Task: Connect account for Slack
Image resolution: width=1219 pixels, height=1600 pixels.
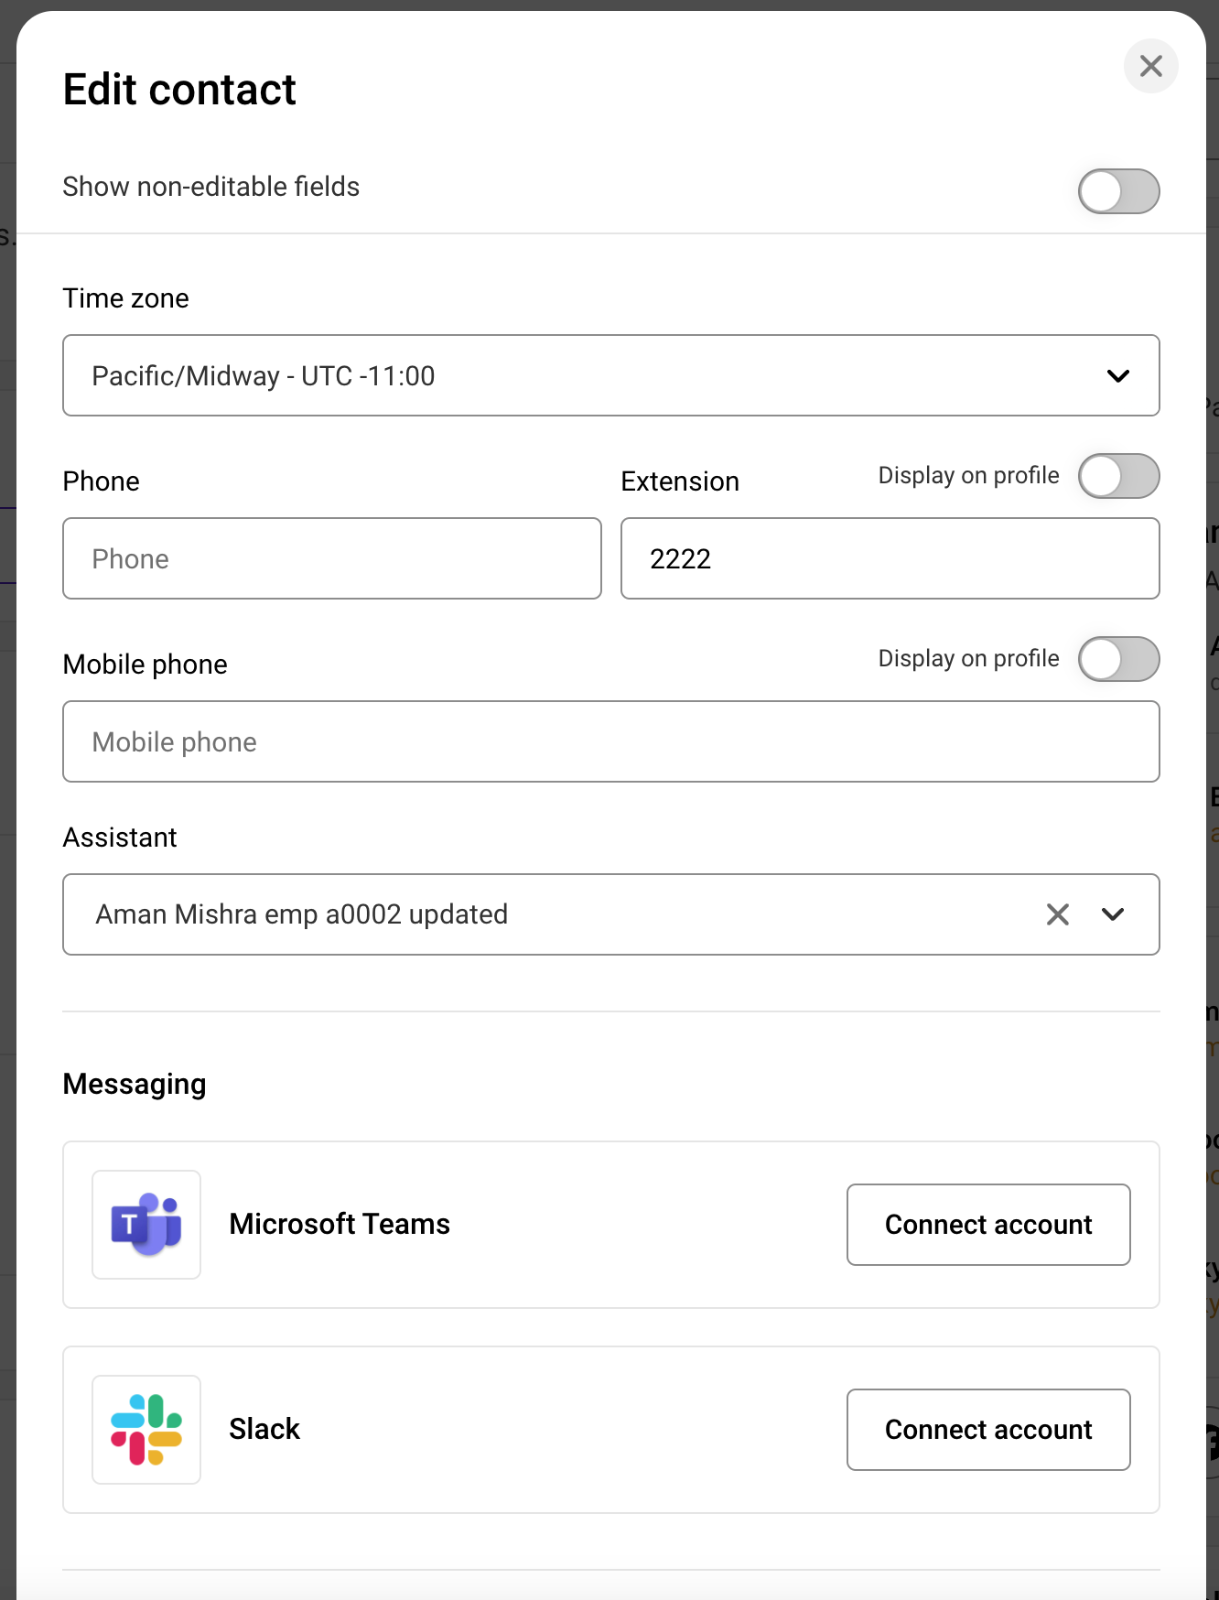Action: click(x=987, y=1429)
